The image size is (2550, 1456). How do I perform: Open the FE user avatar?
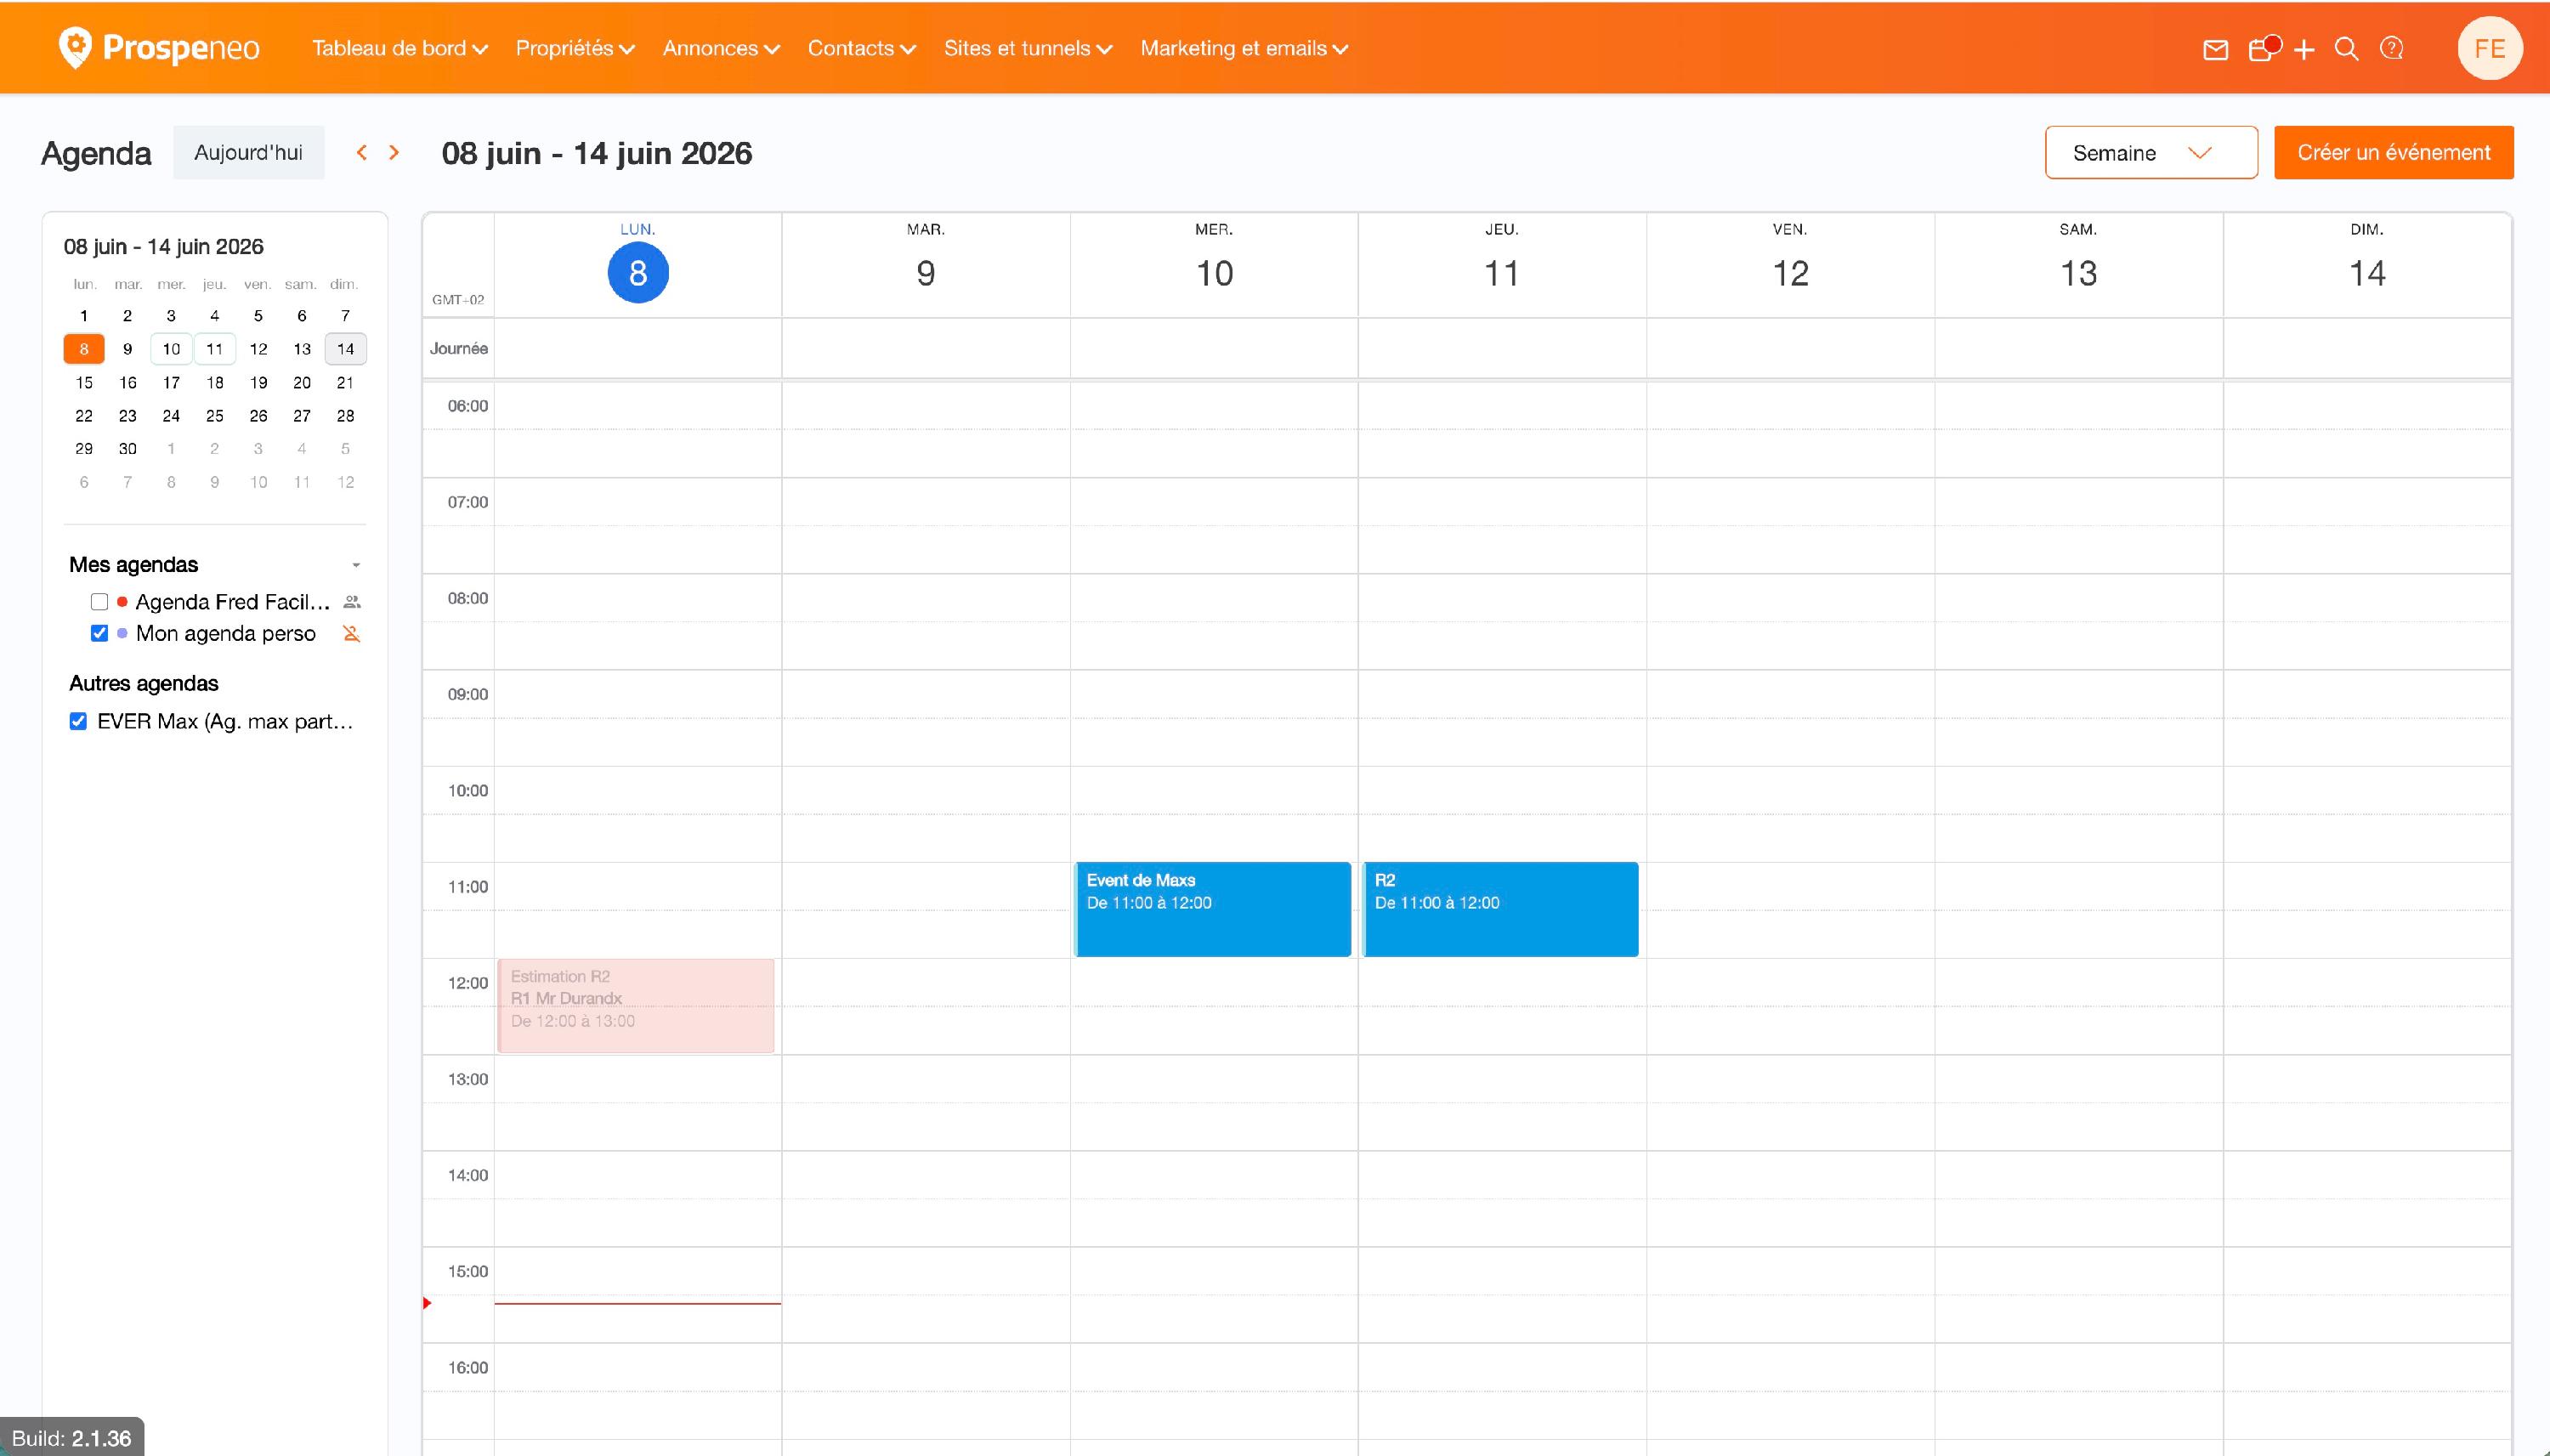click(x=2489, y=48)
